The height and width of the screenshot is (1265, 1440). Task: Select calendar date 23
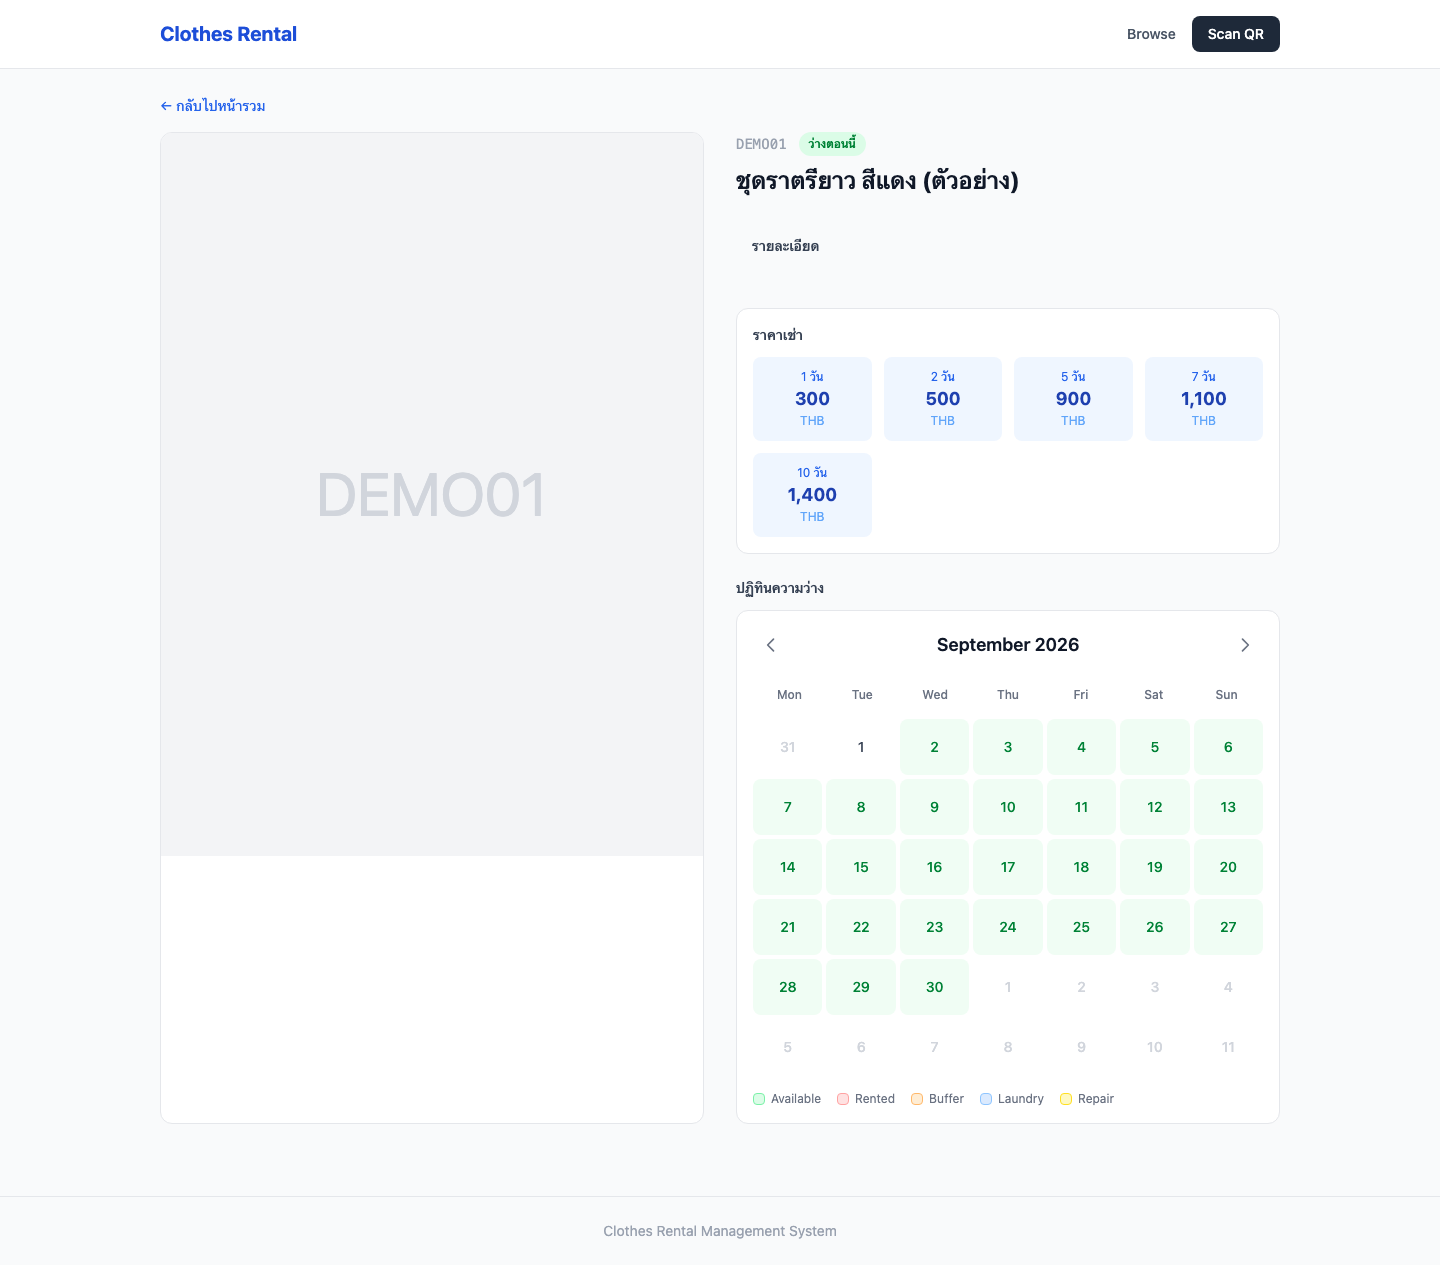pyautogui.click(x=934, y=927)
